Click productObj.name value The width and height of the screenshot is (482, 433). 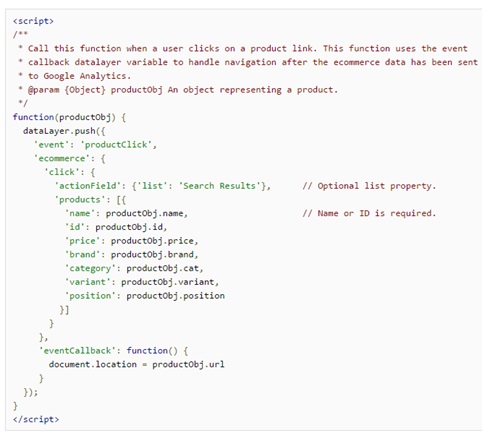144,213
